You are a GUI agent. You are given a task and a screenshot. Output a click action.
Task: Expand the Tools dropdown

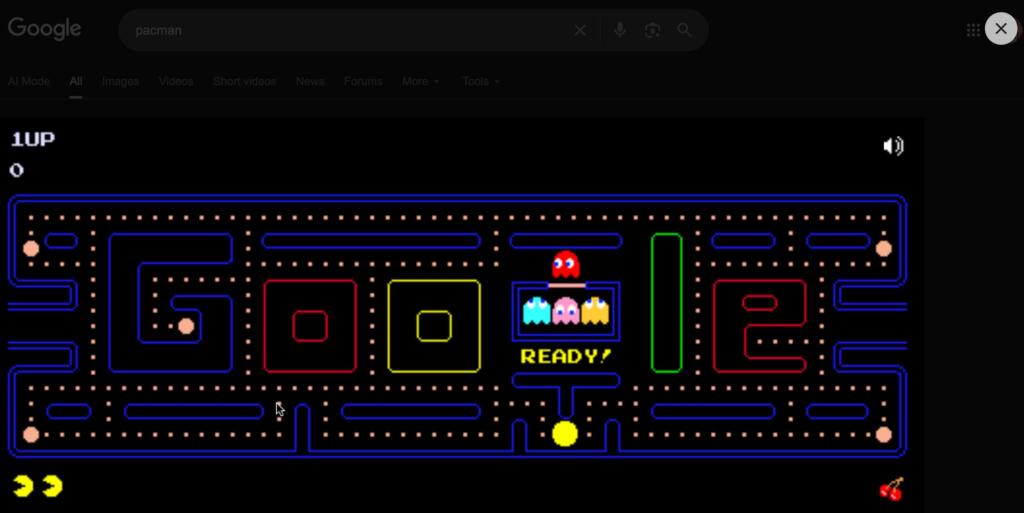pyautogui.click(x=480, y=81)
